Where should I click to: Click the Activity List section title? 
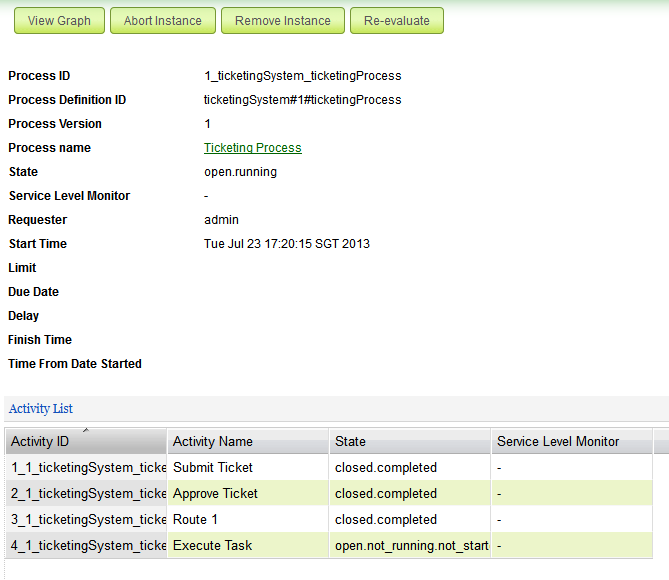41,409
